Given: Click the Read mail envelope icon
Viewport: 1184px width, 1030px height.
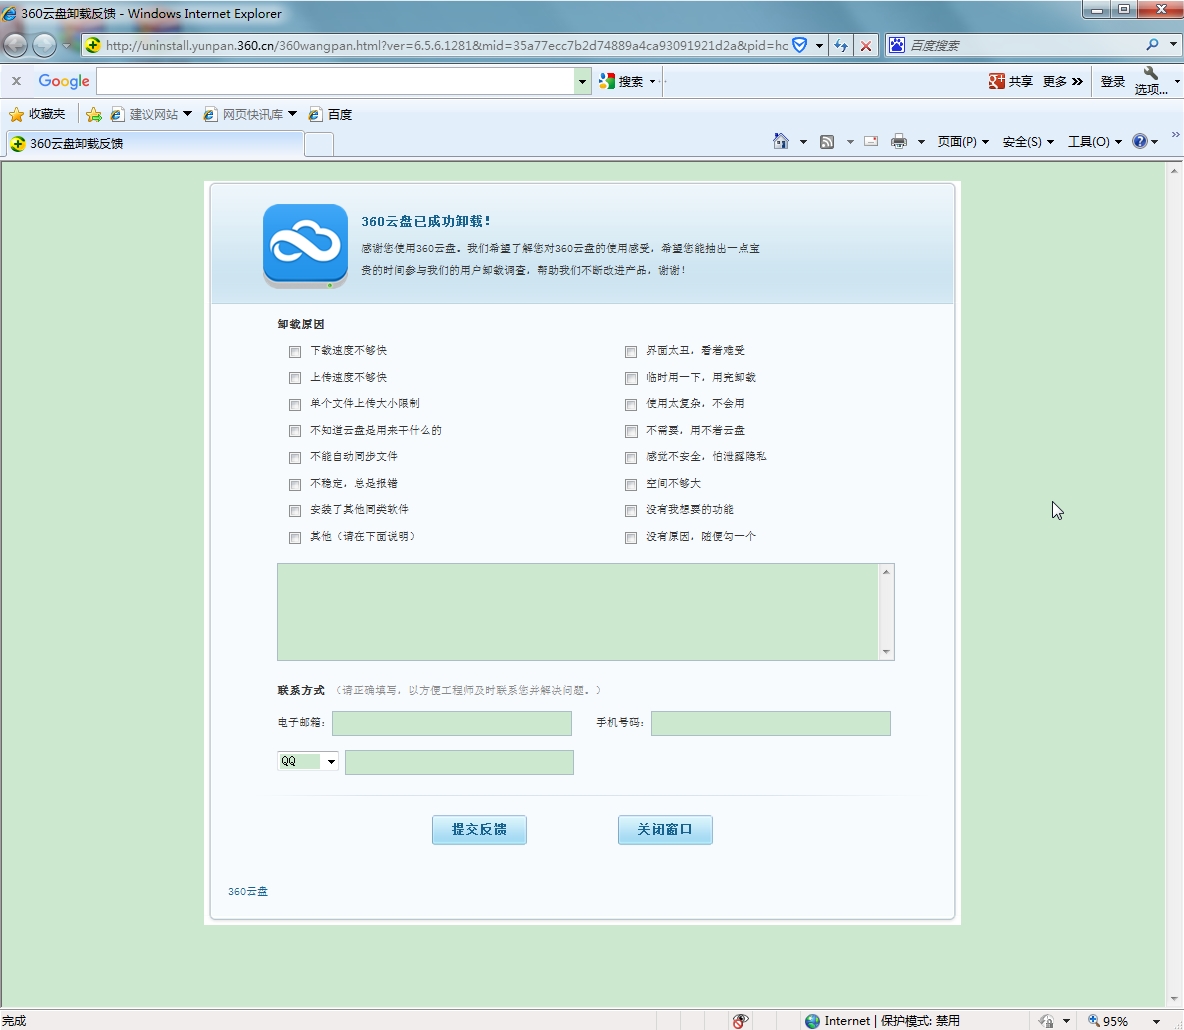Looking at the screenshot, I should 871,141.
